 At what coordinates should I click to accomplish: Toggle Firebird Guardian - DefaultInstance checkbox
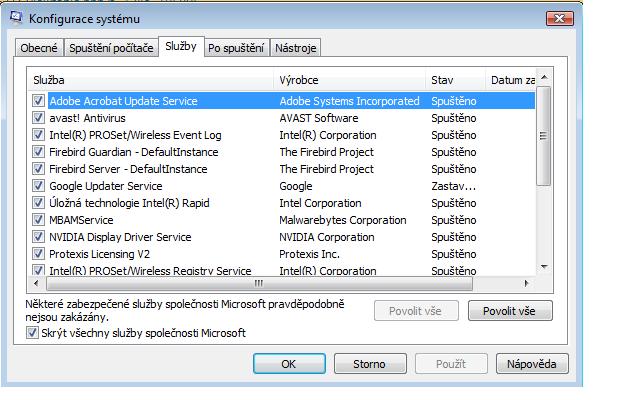click(38, 152)
